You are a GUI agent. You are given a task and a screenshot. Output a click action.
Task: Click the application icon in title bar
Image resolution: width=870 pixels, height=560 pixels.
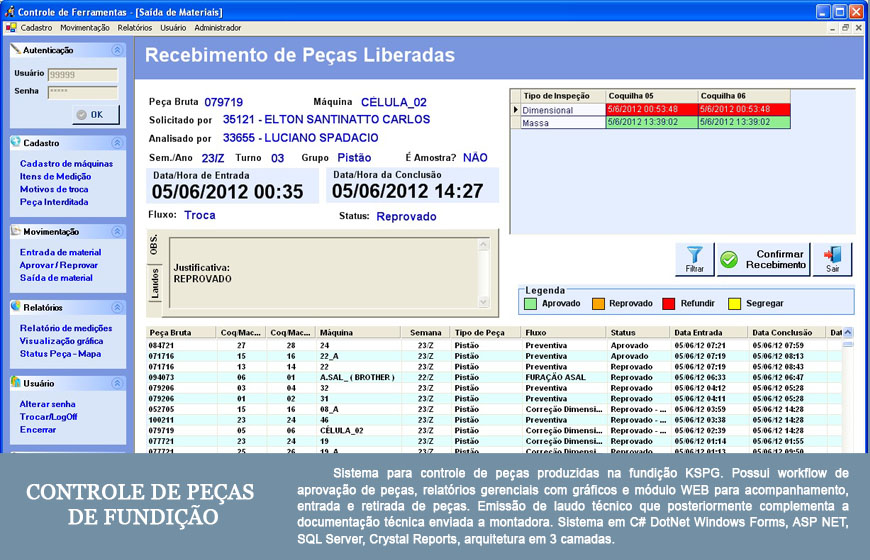click(9, 11)
